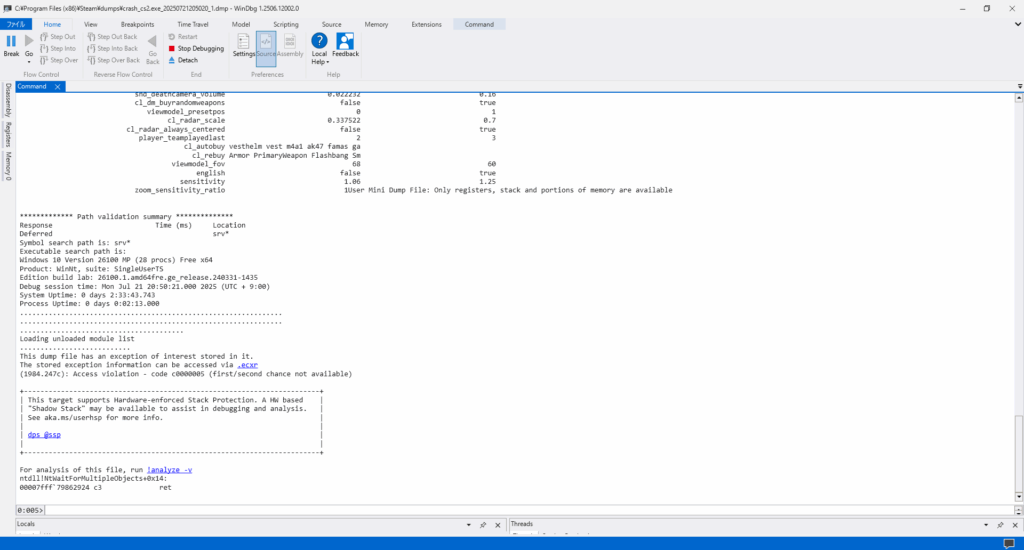Viewport: 1024px width, 550px height.
Task: Click the 'Access violation - code c0000005' line
Action: pos(185,374)
